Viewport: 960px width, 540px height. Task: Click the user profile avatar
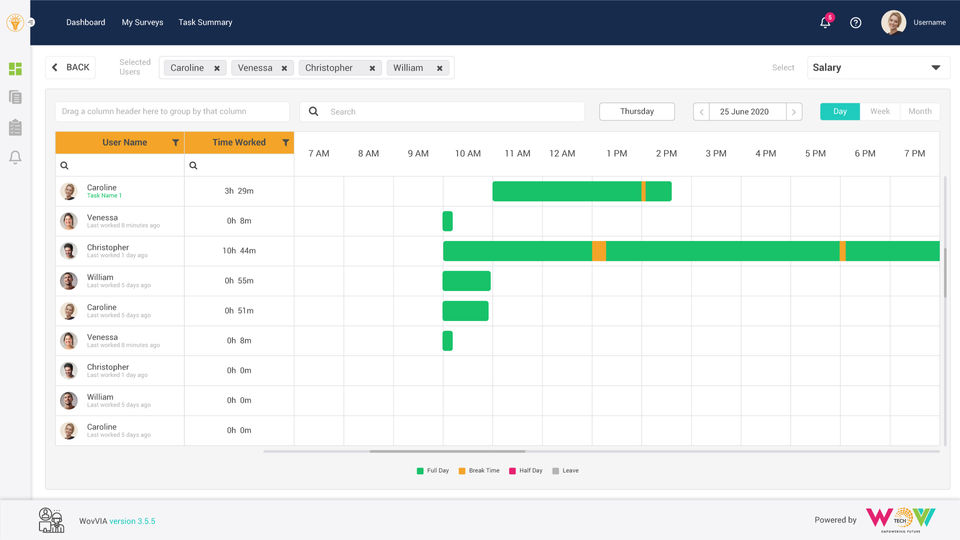pos(893,23)
